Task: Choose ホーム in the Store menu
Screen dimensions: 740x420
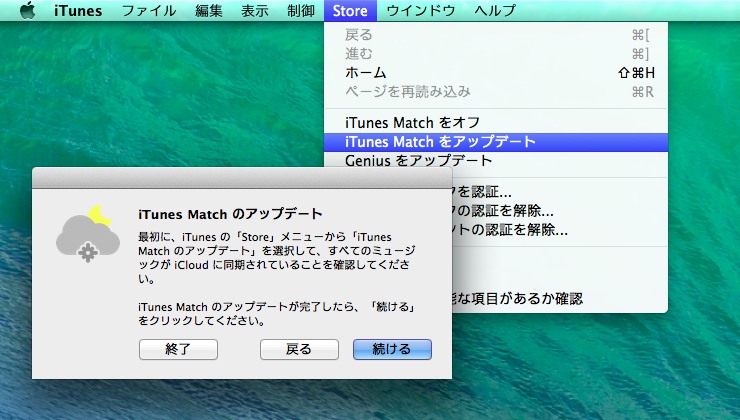Action: (496, 73)
